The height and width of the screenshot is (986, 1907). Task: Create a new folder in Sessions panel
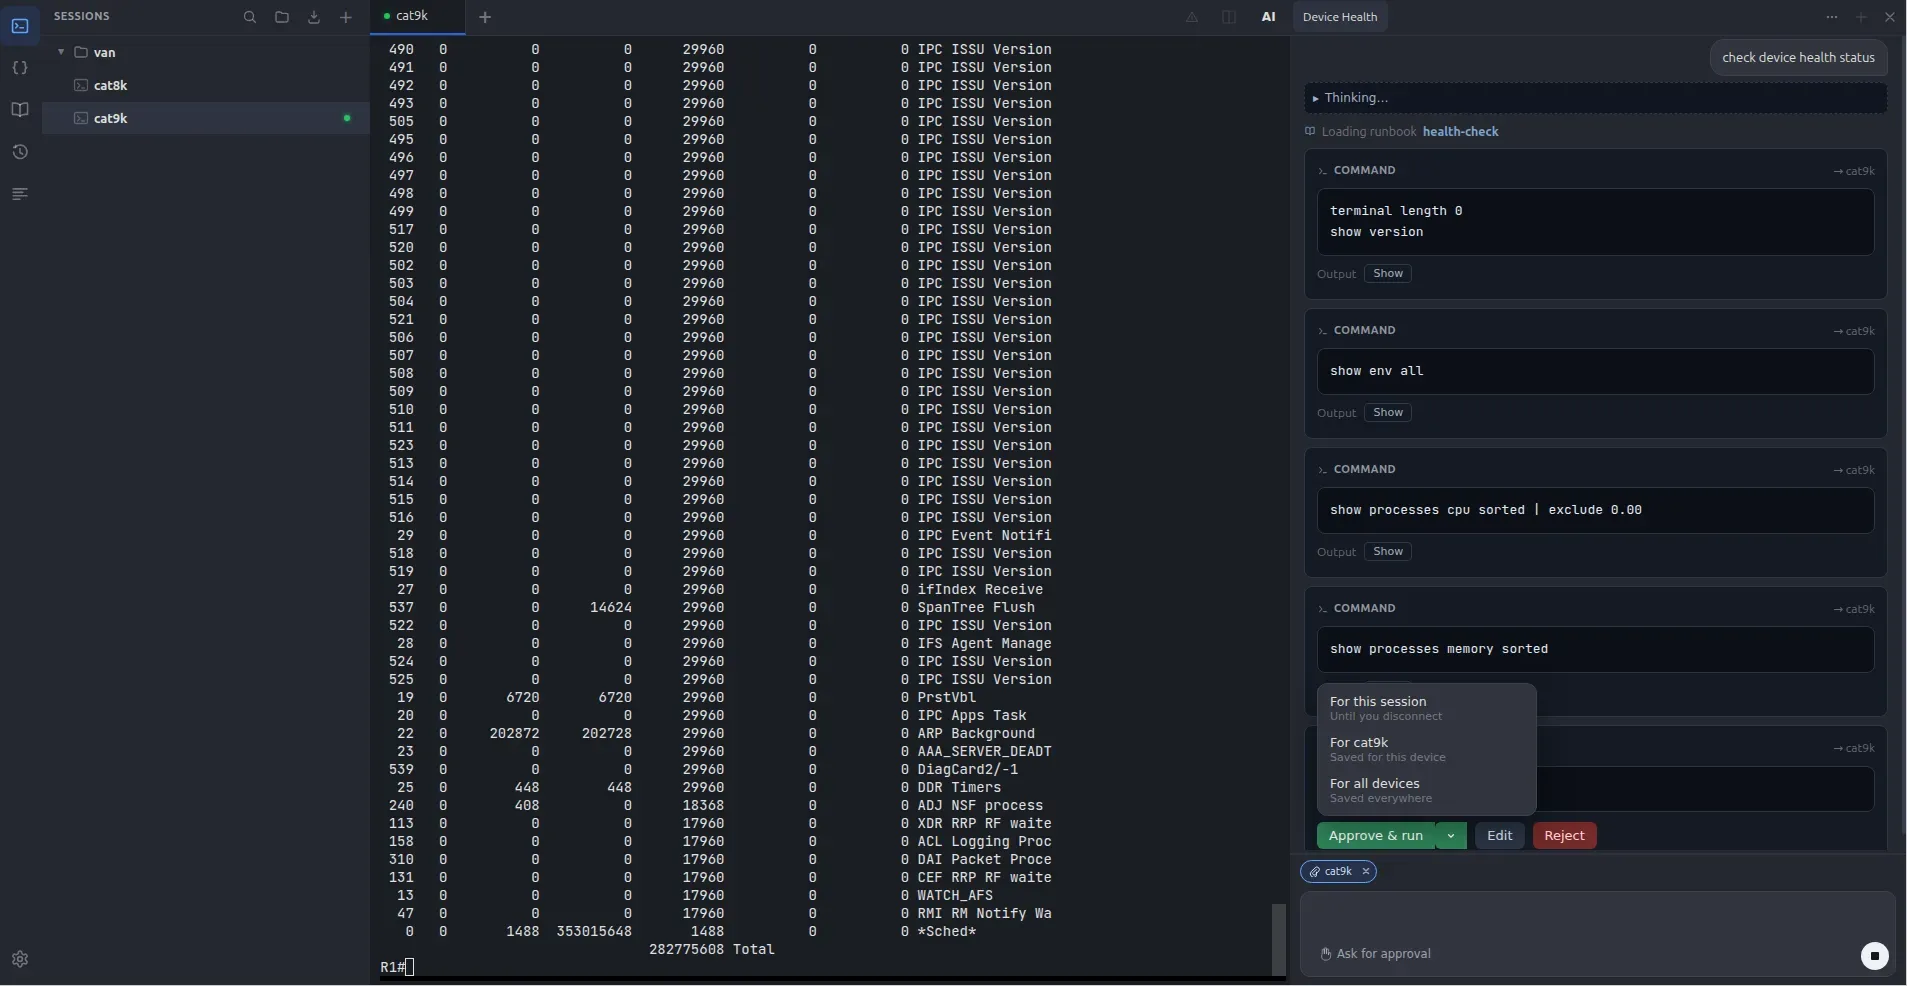(282, 17)
